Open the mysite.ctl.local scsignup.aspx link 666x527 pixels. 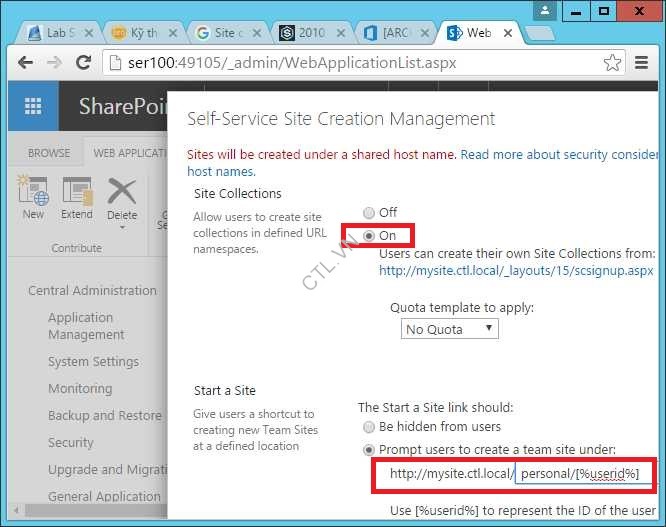(516, 270)
